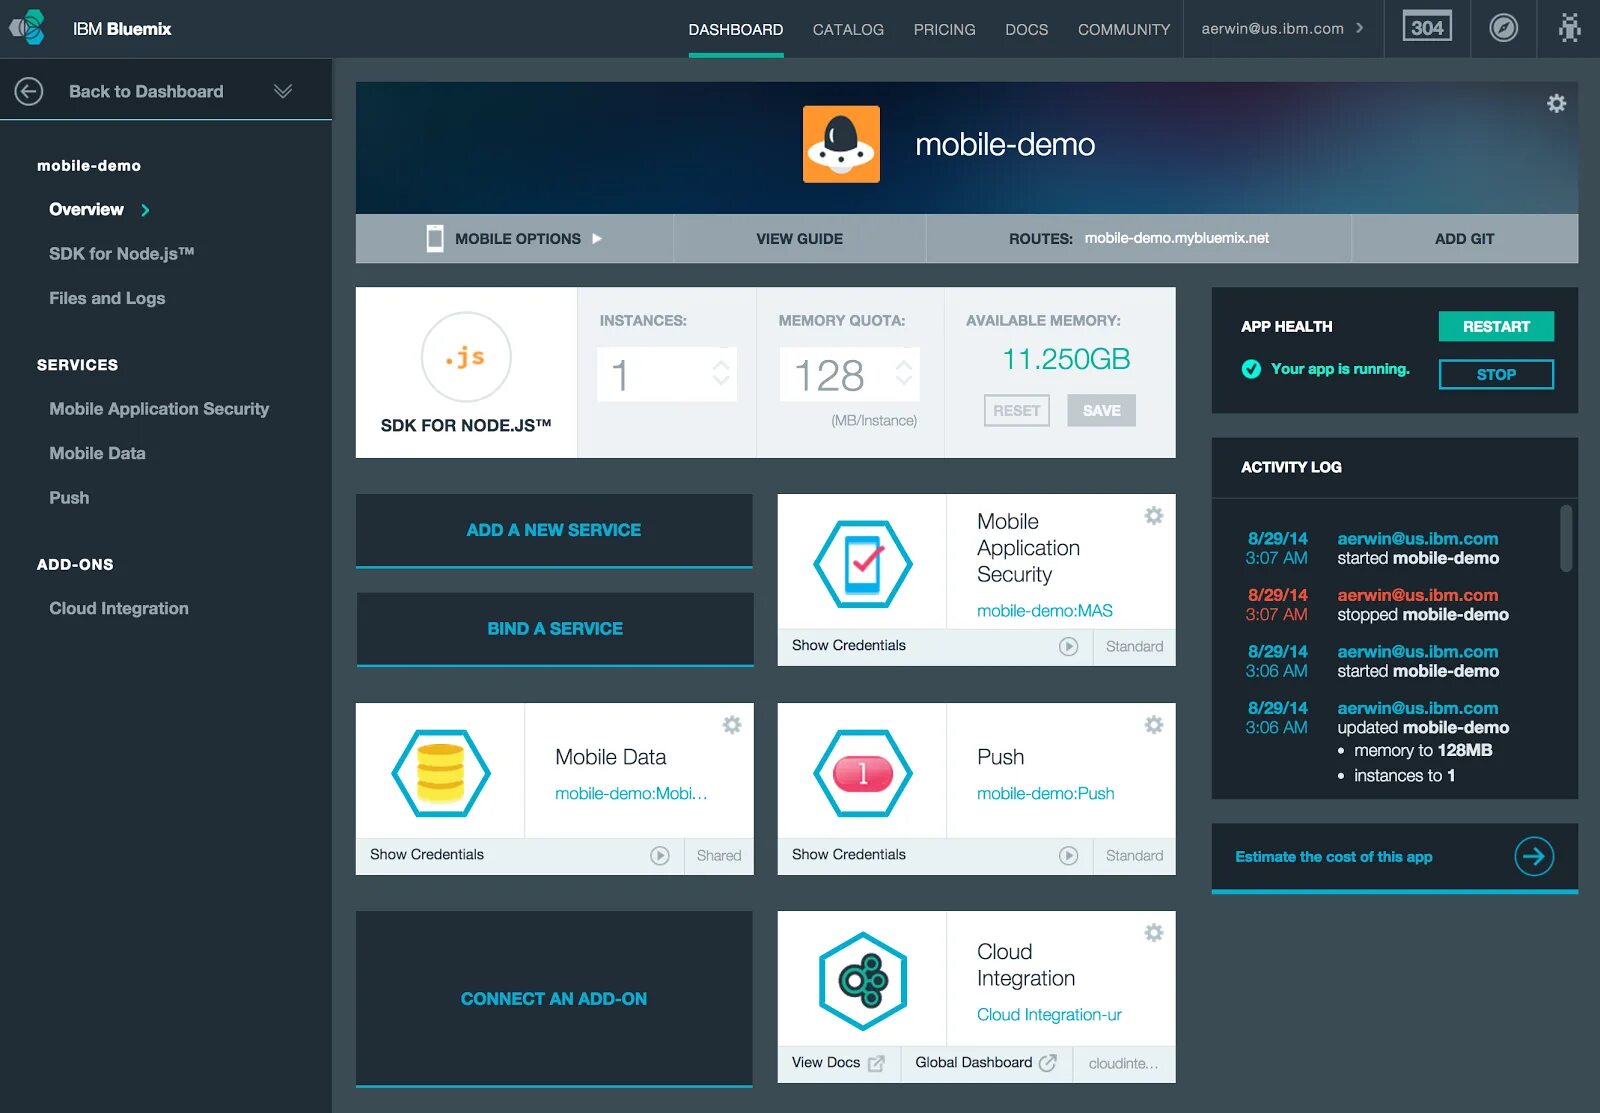This screenshot has height=1113, width=1600.
Task: Open the Docs tab
Action: click(1026, 30)
